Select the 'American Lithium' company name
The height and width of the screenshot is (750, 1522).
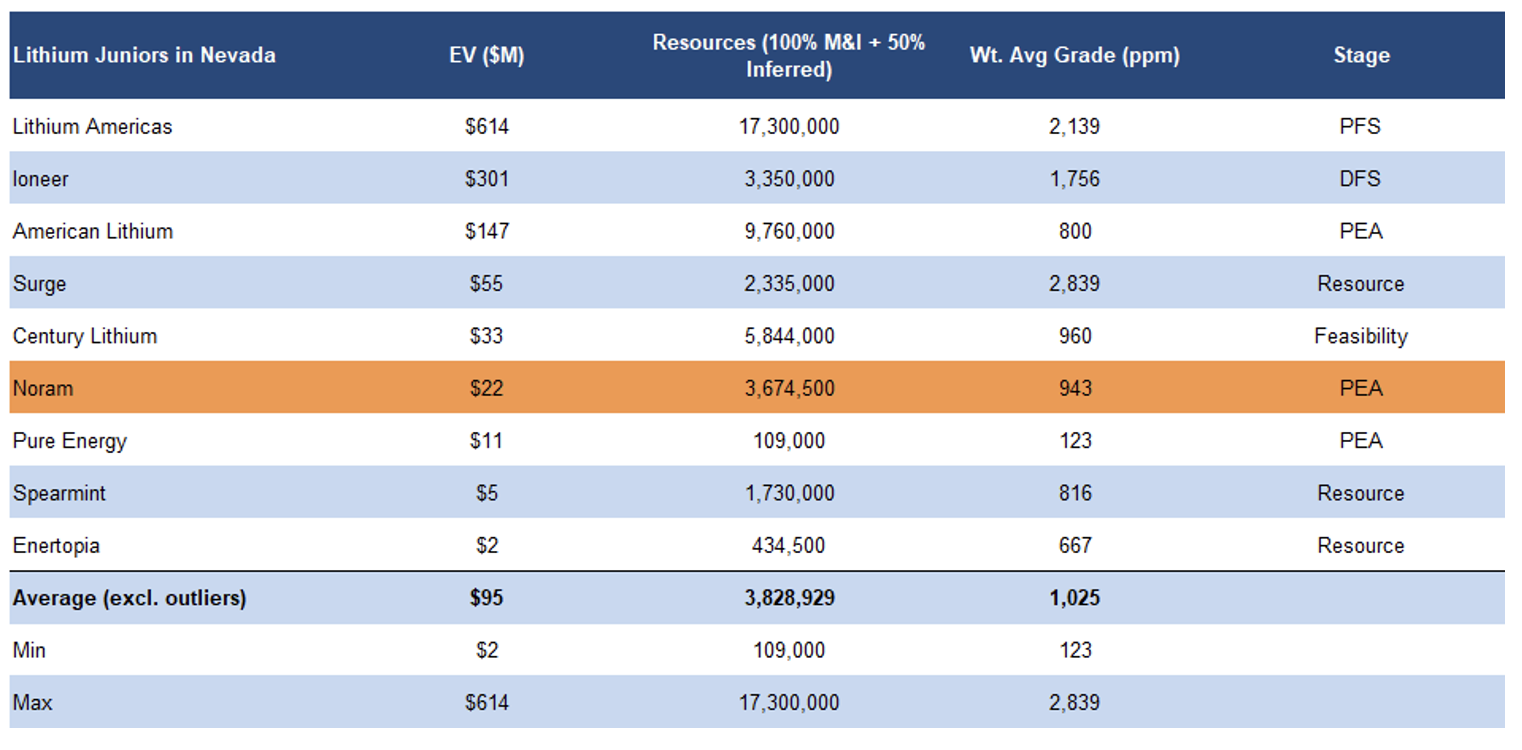[x=93, y=231]
